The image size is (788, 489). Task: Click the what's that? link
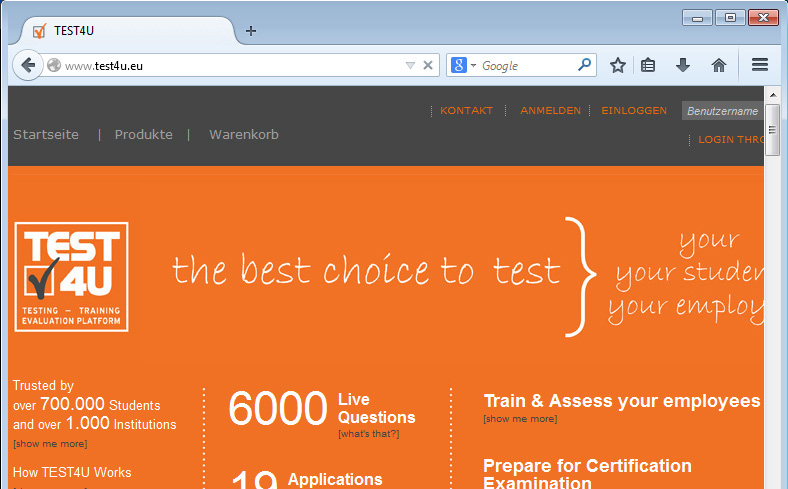click(x=369, y=434)
